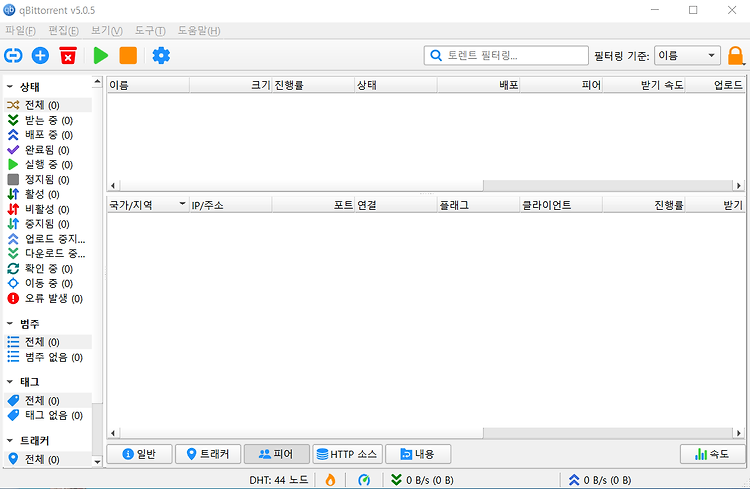This screenshot has height=489, width=750.
Task: Click the 국가/지역 column sort arrow
Action: point(182,203)
